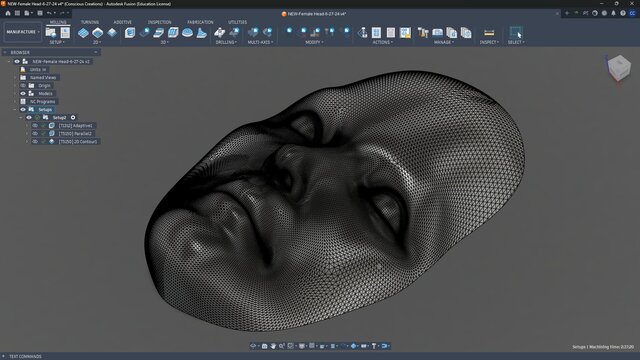This screenshot has height=360, width=640.
Task: Click the first Multi-Axis toolpath icon
Action: 253,32
